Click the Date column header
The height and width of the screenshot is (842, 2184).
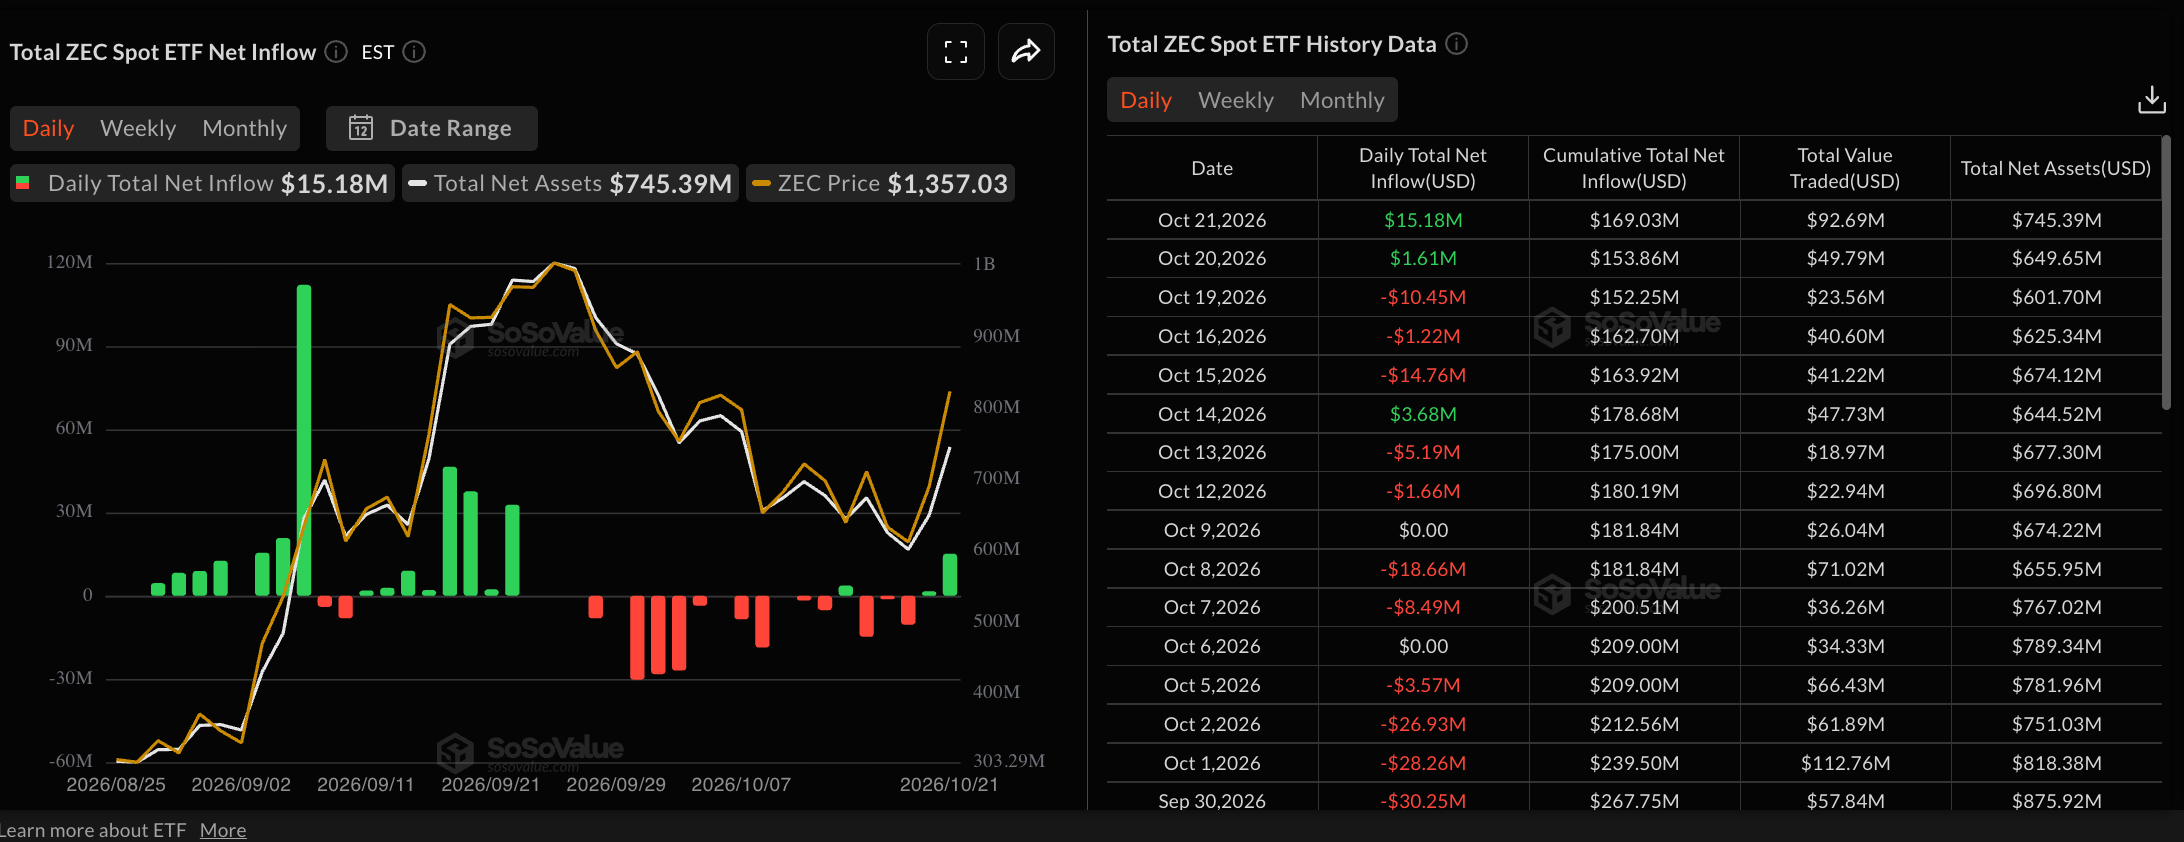pos(1212,168)
